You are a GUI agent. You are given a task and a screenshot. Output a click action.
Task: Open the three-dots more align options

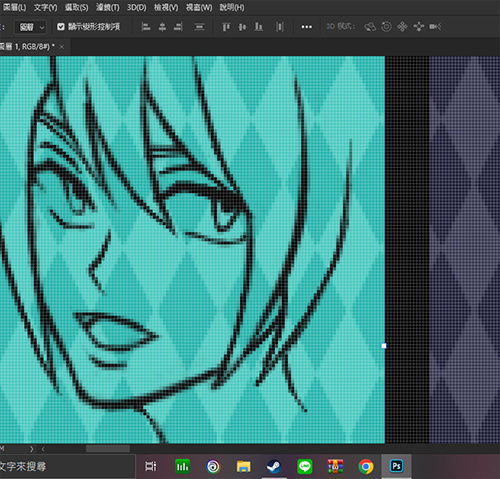click(x=307, y=27)
